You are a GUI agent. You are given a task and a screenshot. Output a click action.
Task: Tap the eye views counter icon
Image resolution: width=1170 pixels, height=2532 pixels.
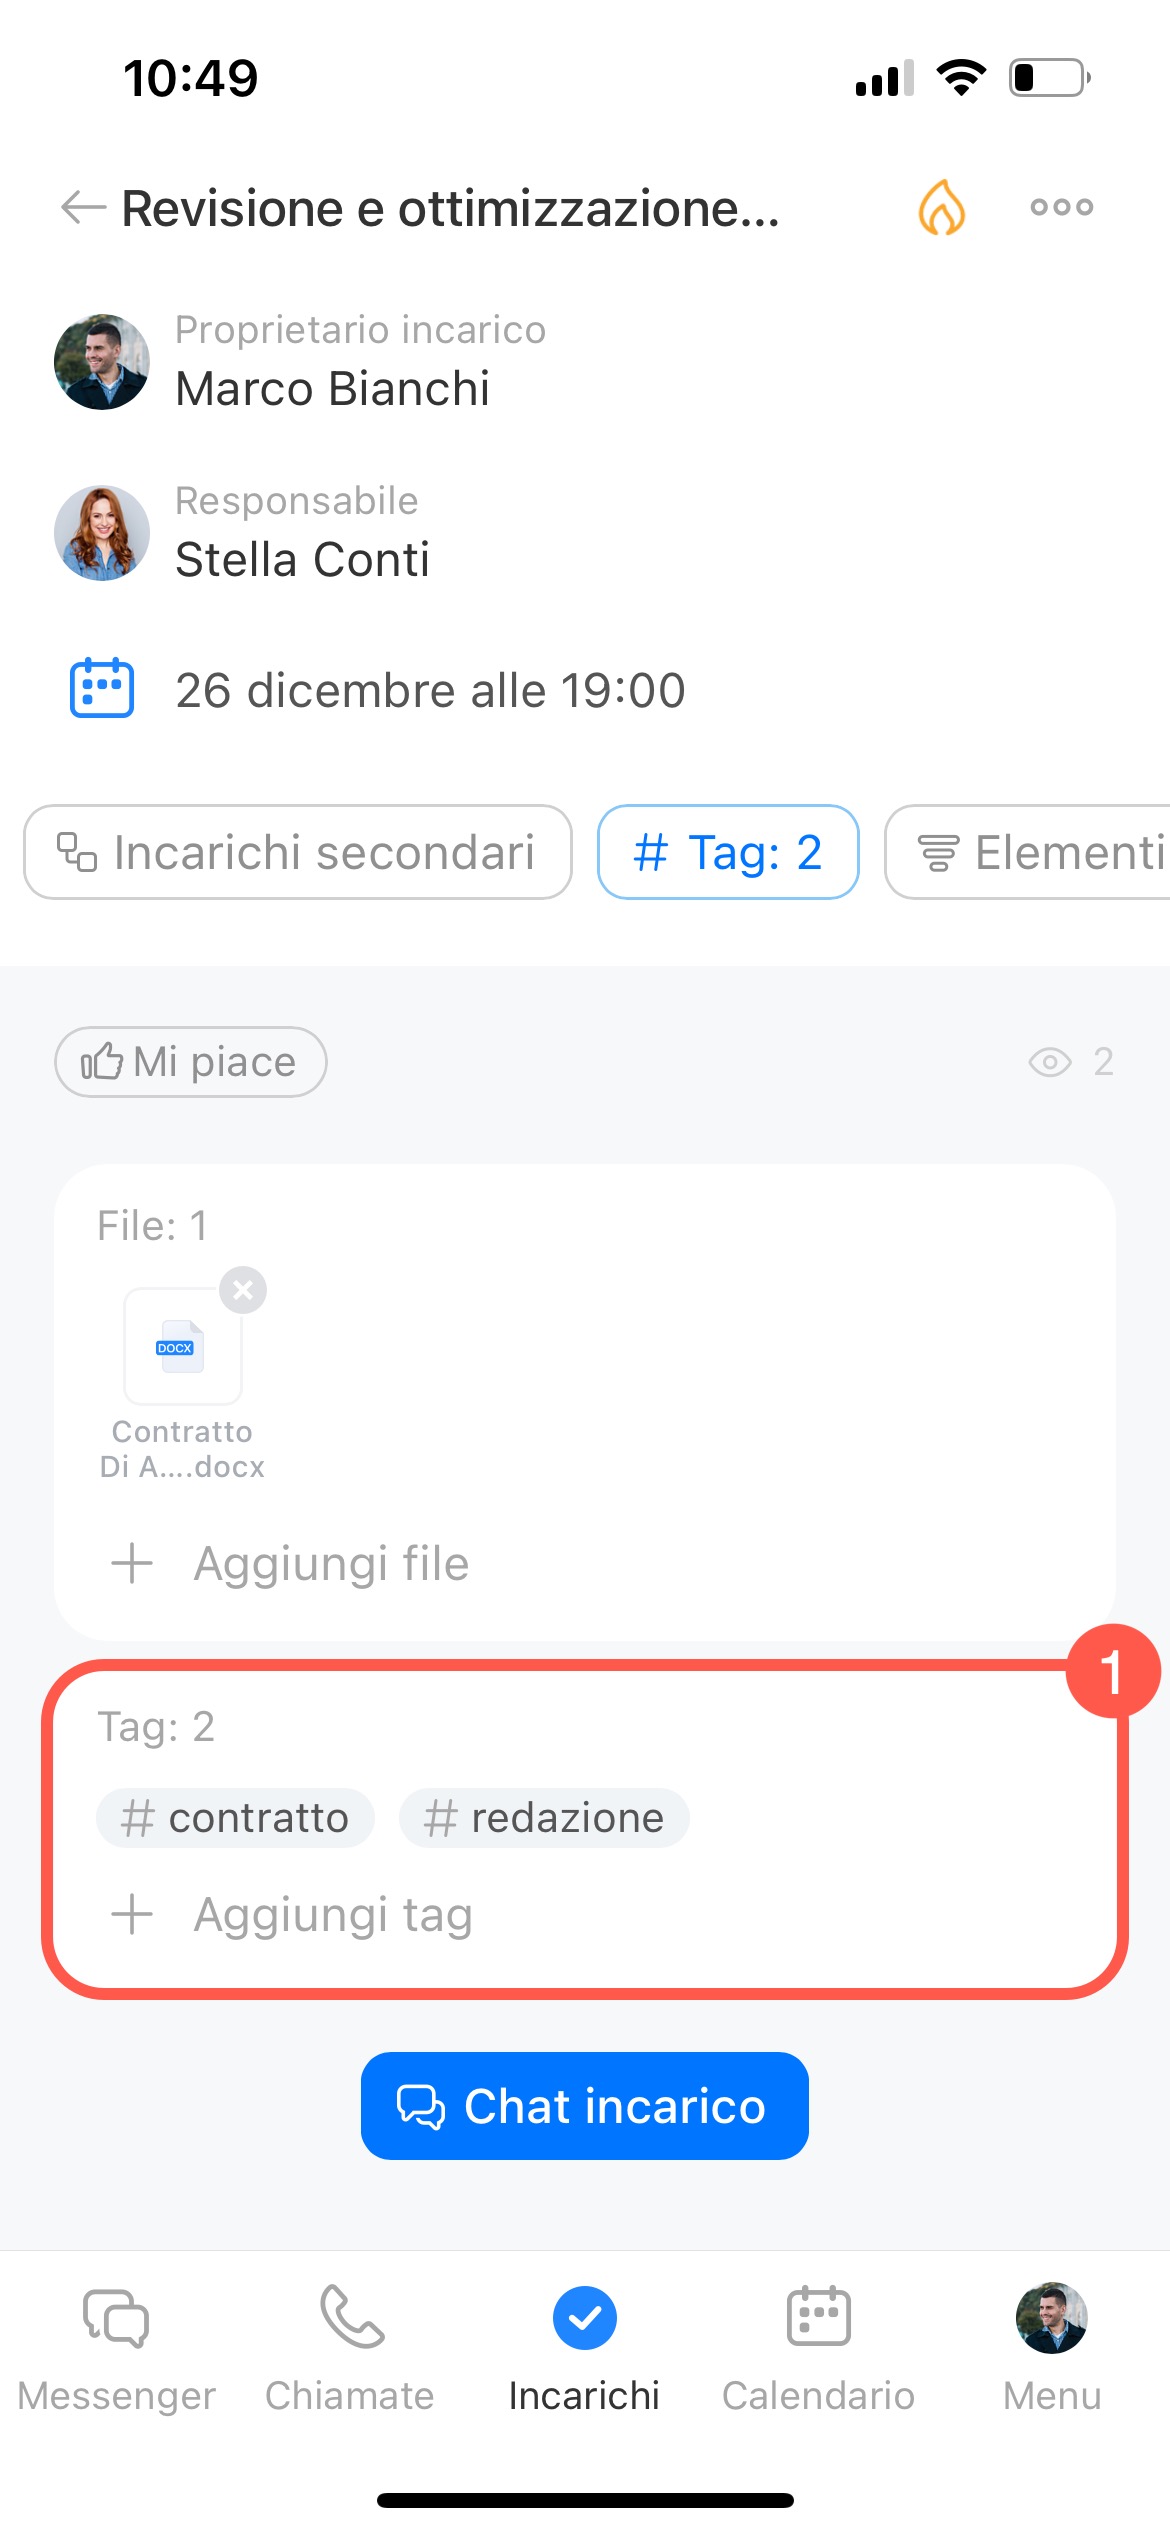click(1050, 1062)
